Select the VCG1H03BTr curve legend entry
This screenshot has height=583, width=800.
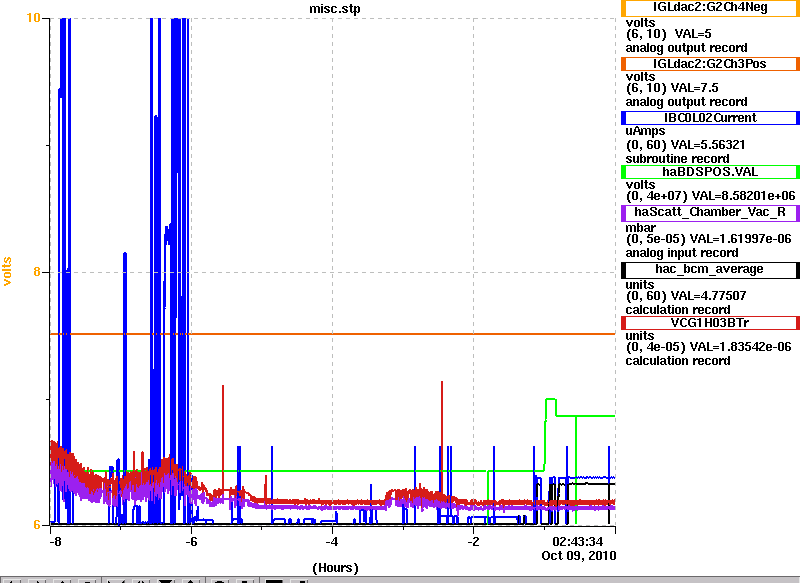point(710,323)
